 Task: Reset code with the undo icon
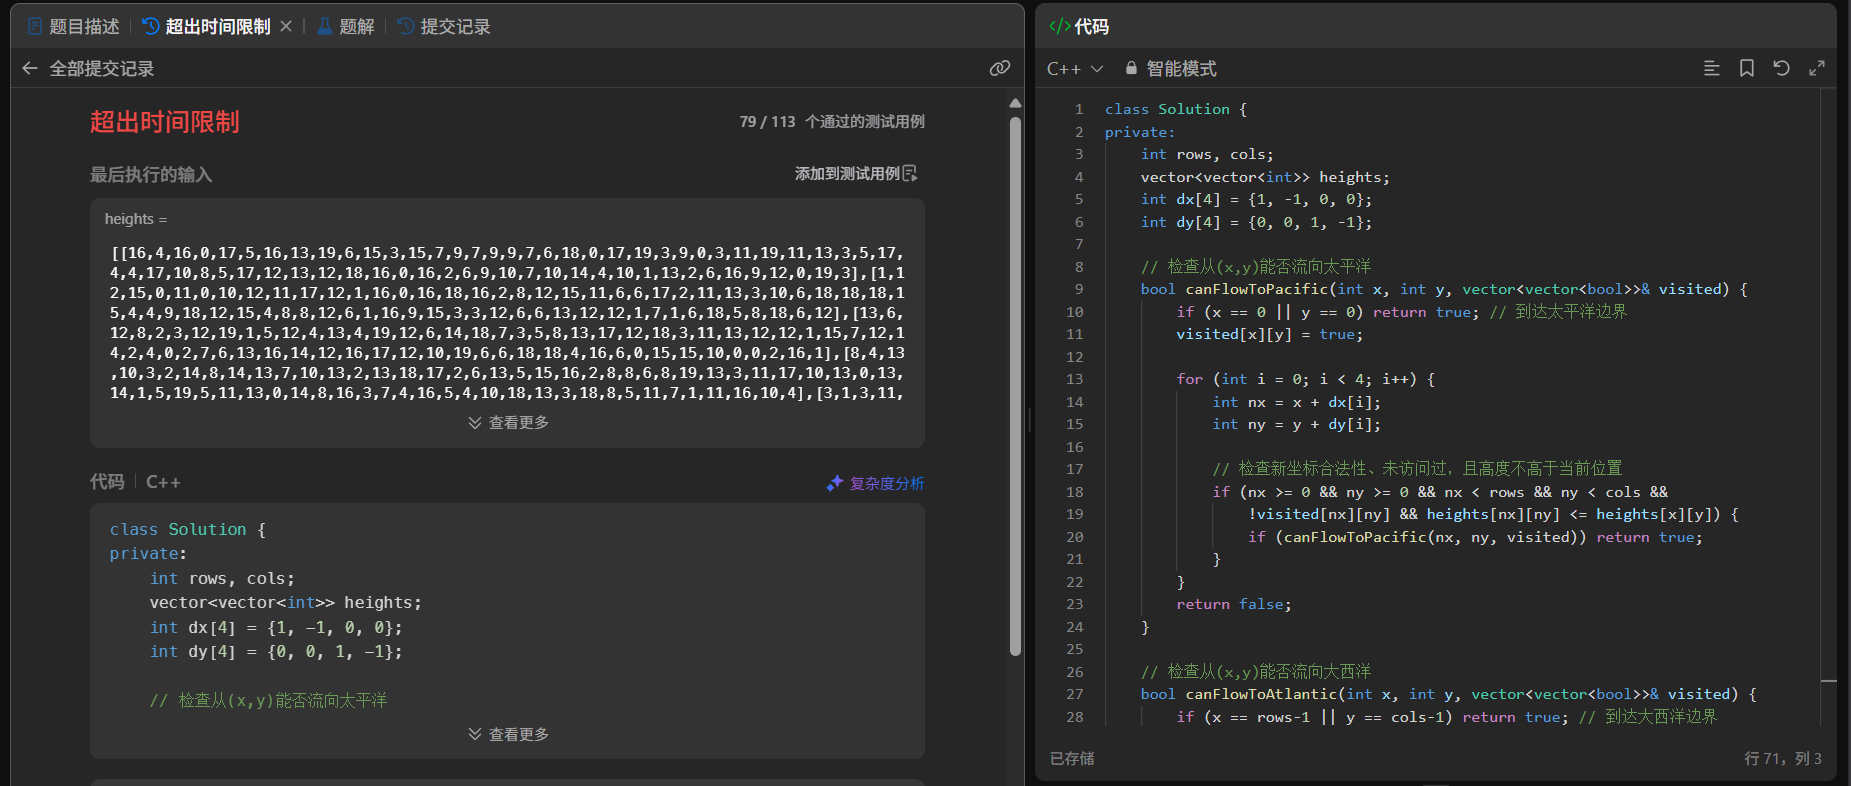pyautogui.click(x=1781, y=68)
